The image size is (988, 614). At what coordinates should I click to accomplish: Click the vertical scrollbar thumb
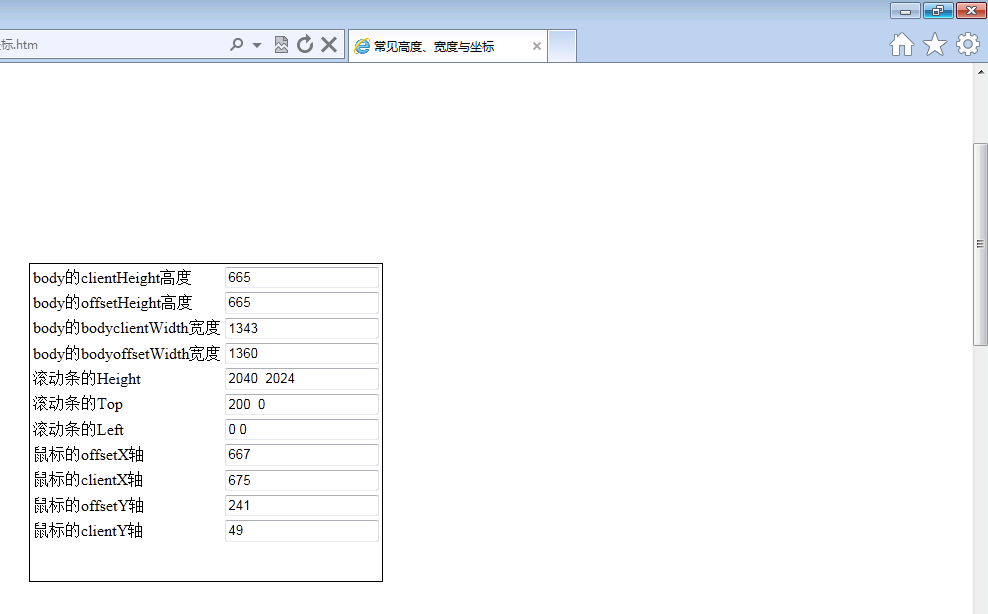pyautogui.click(x=980, y=244)
